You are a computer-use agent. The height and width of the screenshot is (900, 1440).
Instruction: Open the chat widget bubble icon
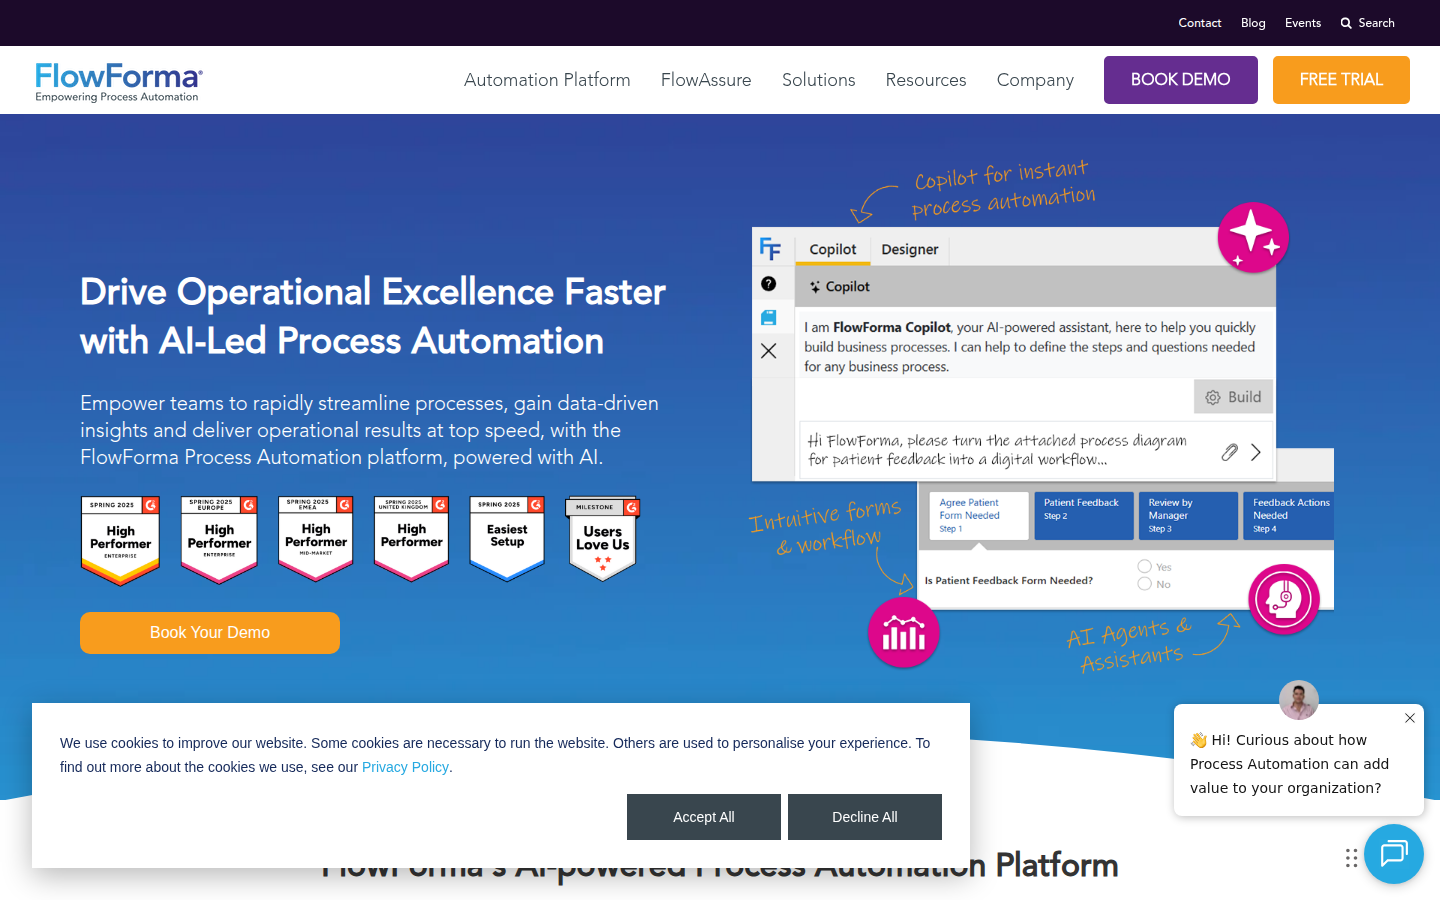(x=1393, y=854)
